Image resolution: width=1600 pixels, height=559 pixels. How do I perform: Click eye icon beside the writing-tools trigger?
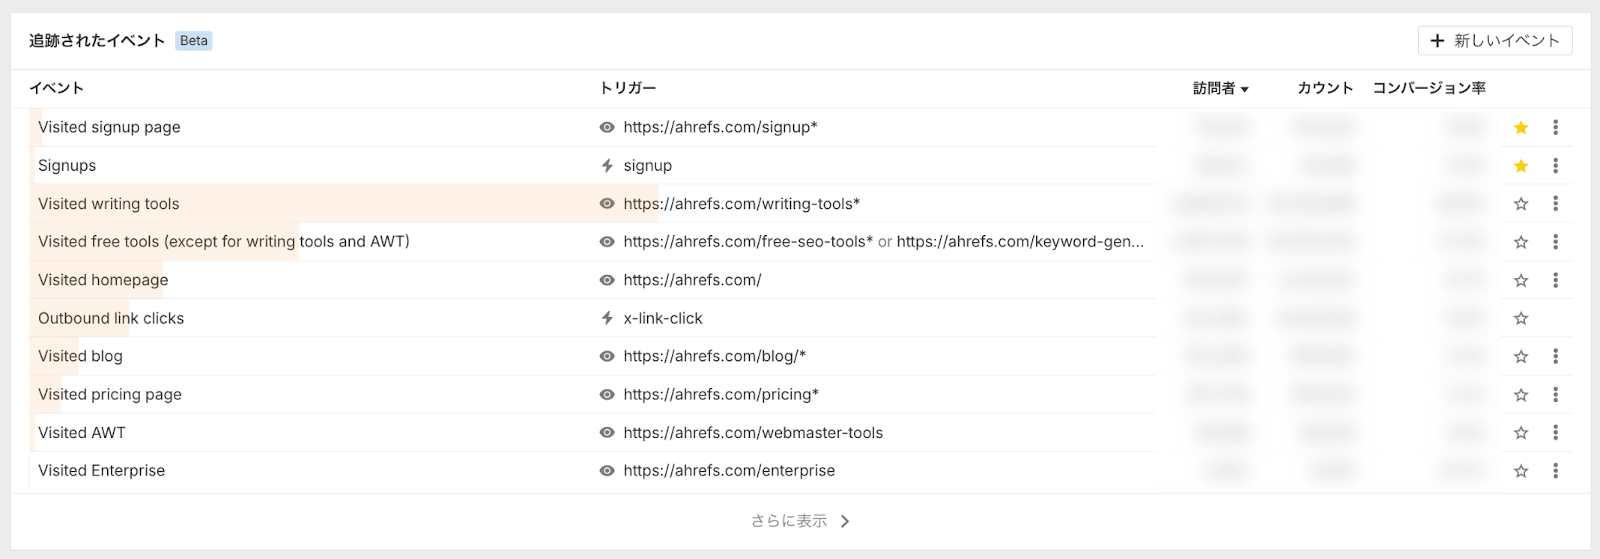[x=607, y=204]
